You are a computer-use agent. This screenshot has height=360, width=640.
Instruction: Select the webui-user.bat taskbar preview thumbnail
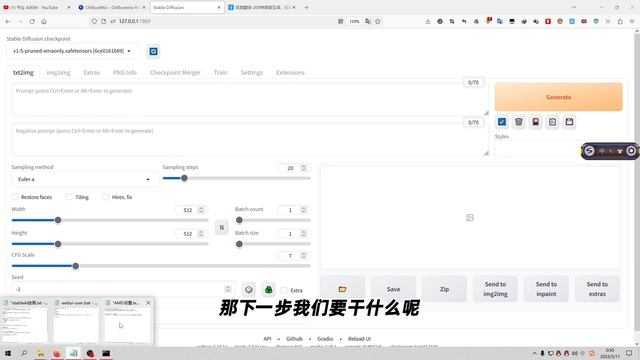coord(76,321)
